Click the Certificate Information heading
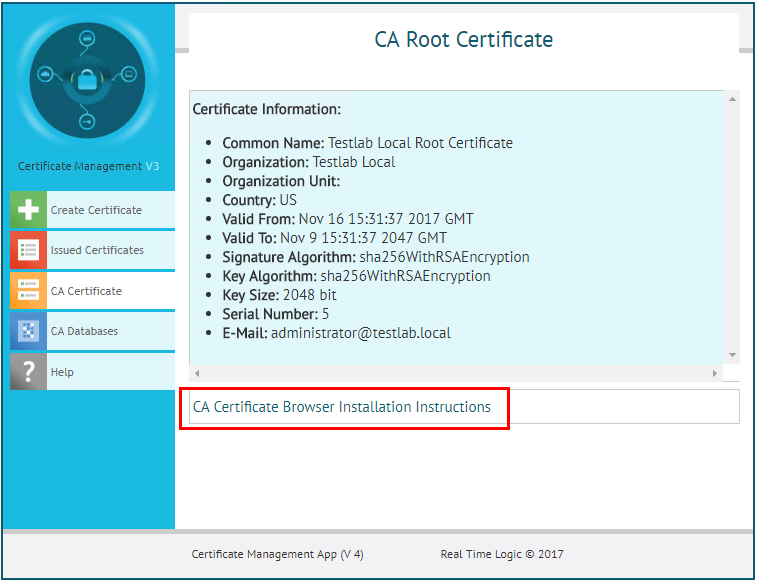 266,109
